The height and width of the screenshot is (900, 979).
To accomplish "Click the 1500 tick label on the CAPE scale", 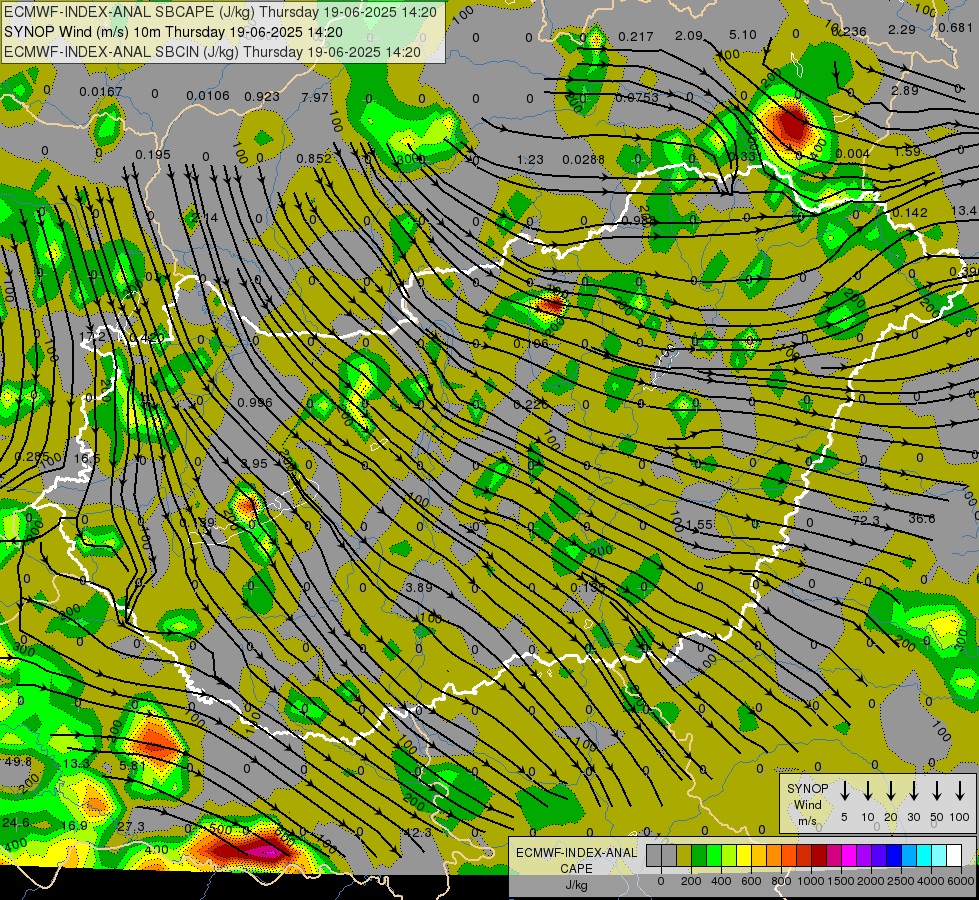I will [841, 881].
